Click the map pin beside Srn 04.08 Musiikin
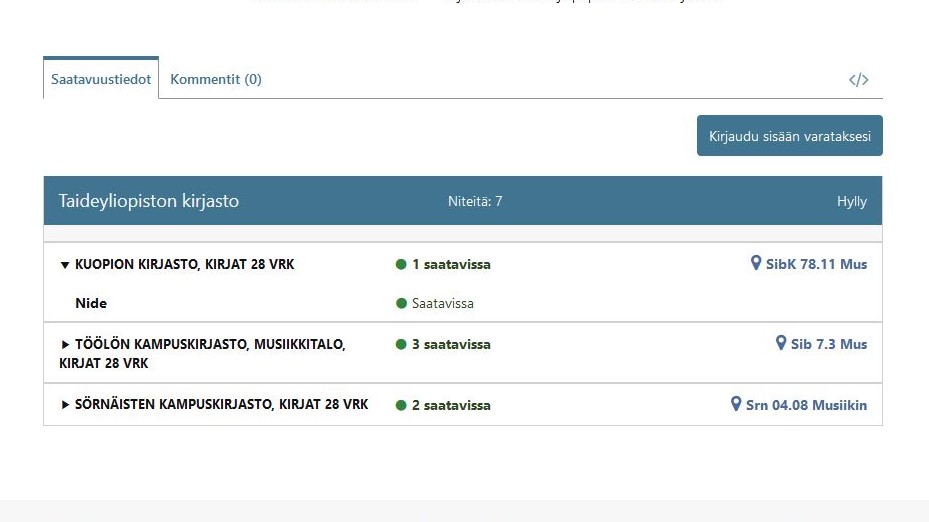 736,405
